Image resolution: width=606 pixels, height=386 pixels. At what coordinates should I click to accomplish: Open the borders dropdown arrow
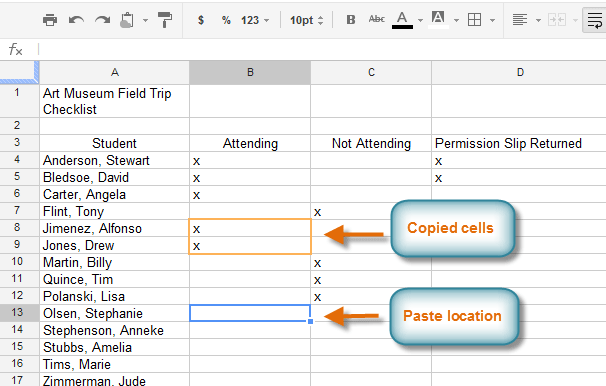tap(492, 20)
